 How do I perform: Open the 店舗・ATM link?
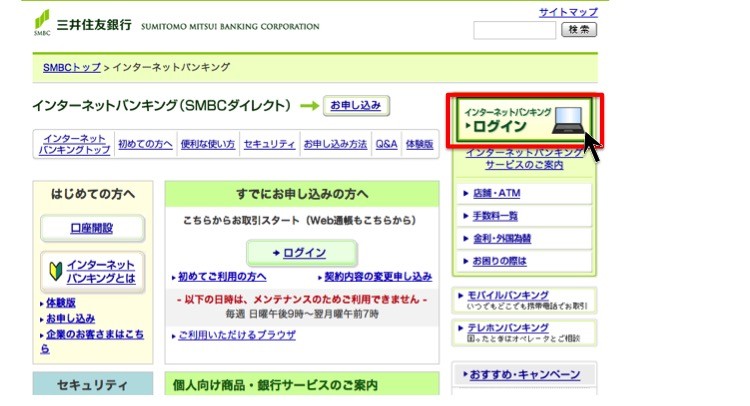coord(496,193)
